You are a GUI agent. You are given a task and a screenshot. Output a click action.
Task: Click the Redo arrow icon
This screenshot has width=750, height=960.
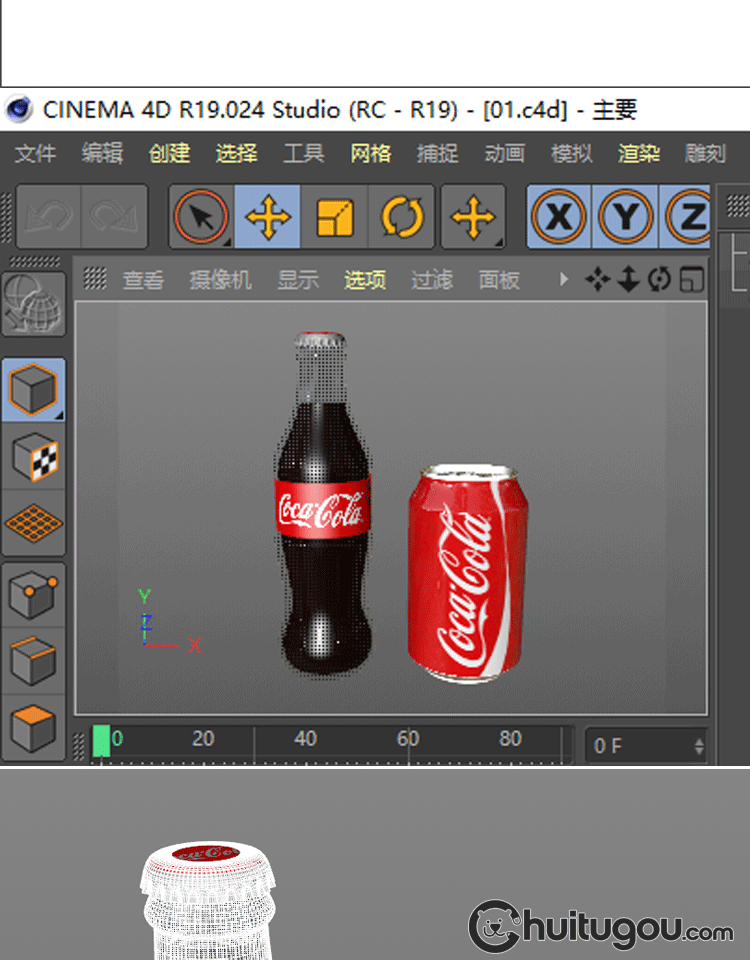(113, 217)
